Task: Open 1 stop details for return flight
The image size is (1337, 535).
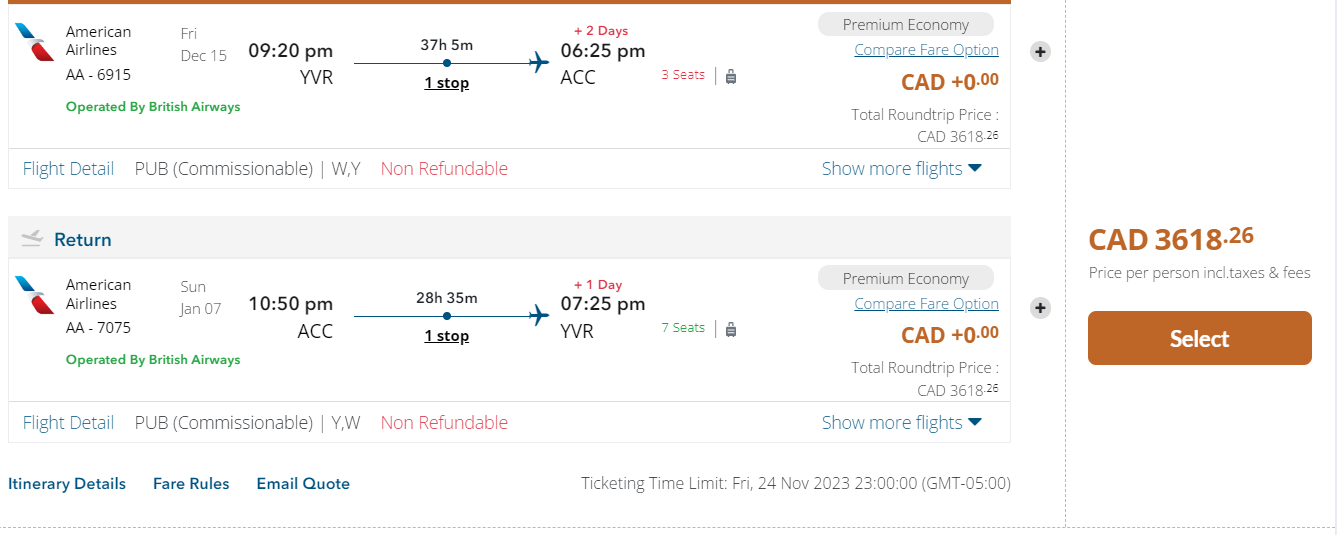Action: click(x=446, y=336)
